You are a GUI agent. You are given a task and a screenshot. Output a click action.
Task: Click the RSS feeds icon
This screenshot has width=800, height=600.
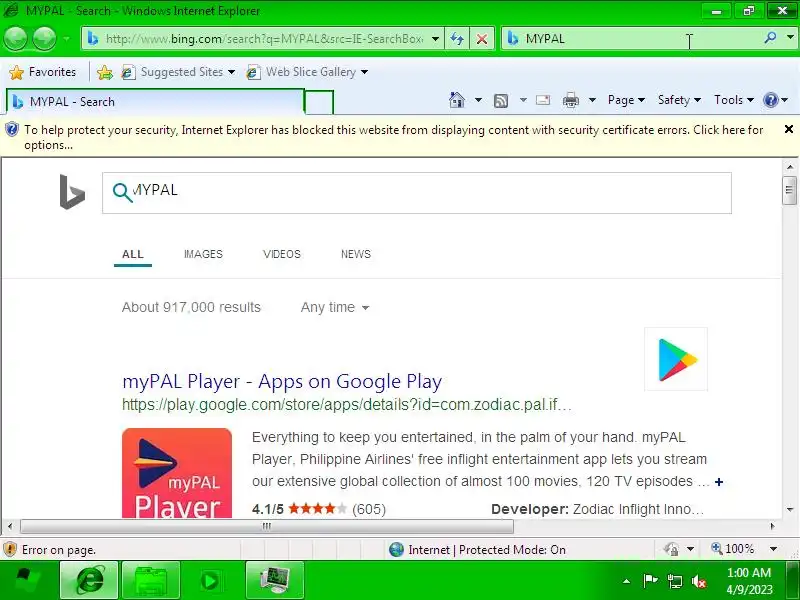pyautogui.click(x=501, y=101)
